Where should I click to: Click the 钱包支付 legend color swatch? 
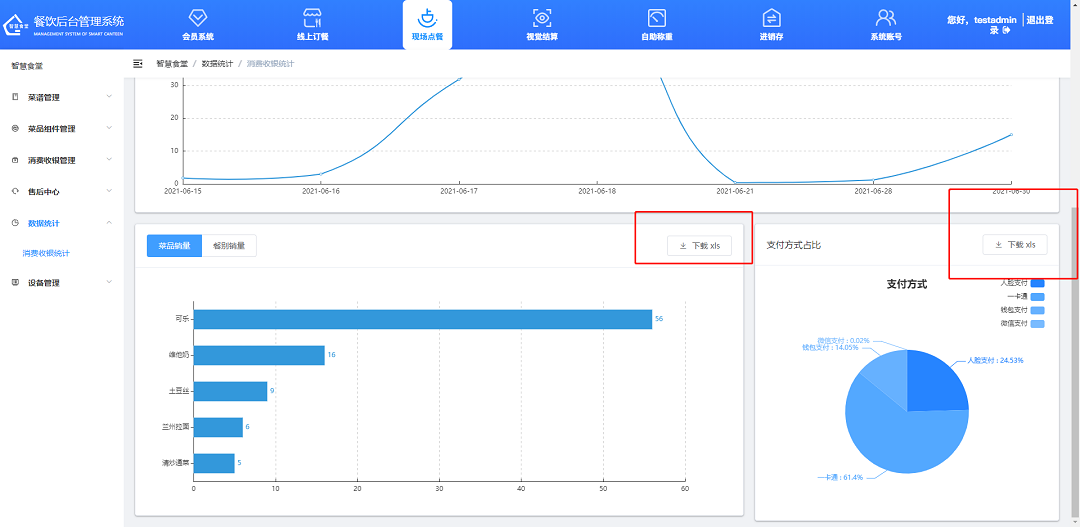[1037, 311]
